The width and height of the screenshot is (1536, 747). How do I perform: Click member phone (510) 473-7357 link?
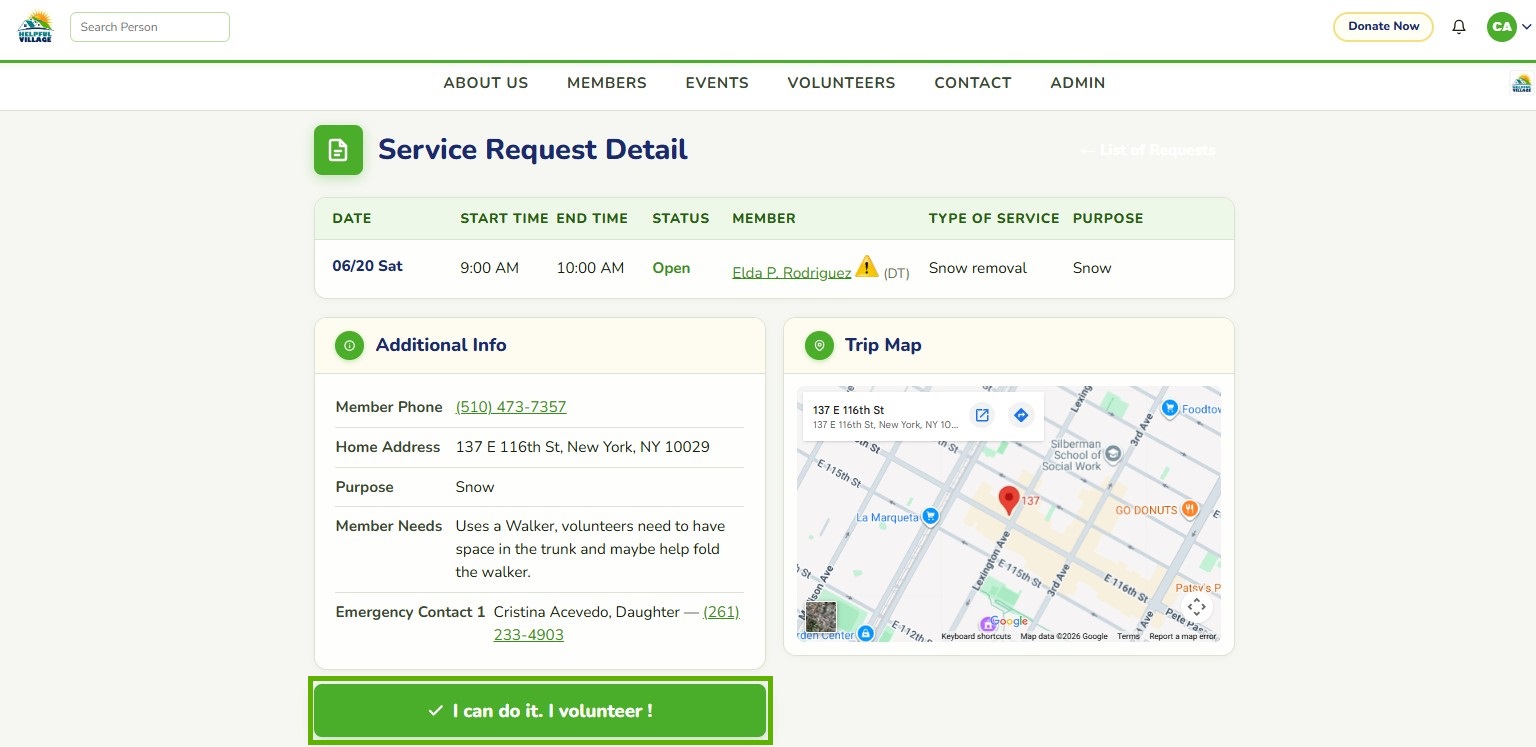pos(511,407)
